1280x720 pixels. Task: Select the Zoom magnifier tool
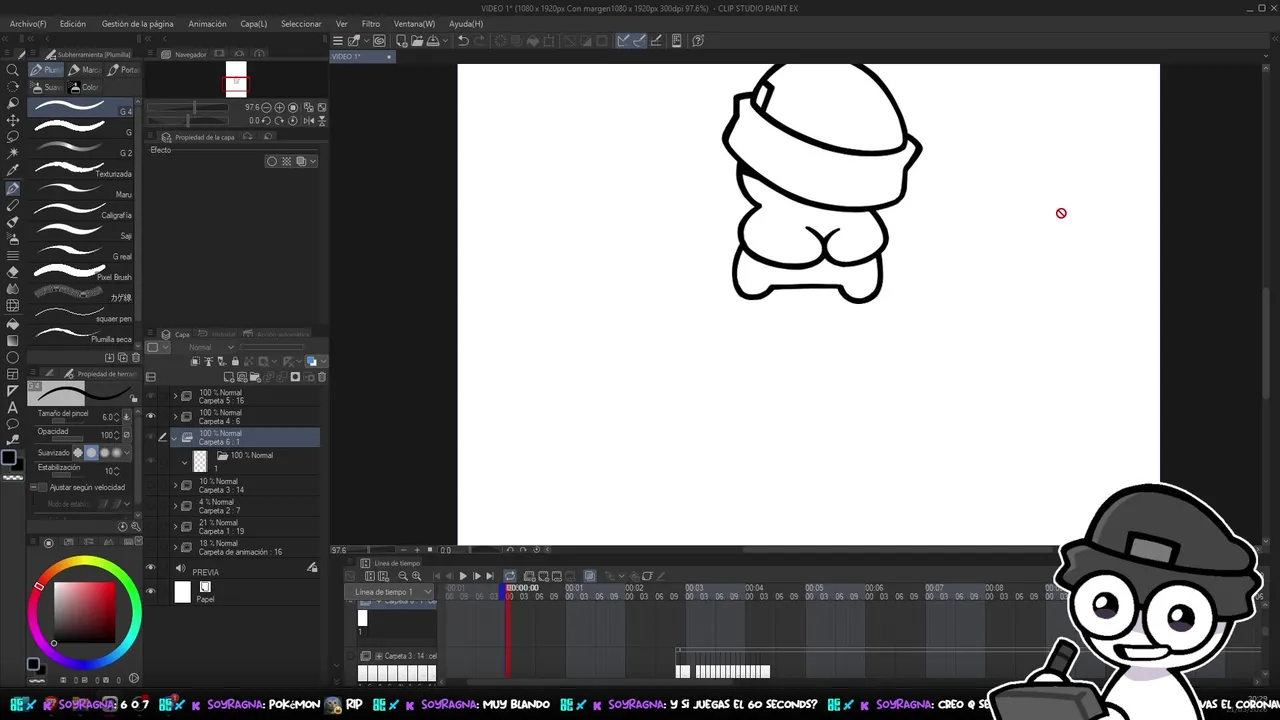click(13, 70)
